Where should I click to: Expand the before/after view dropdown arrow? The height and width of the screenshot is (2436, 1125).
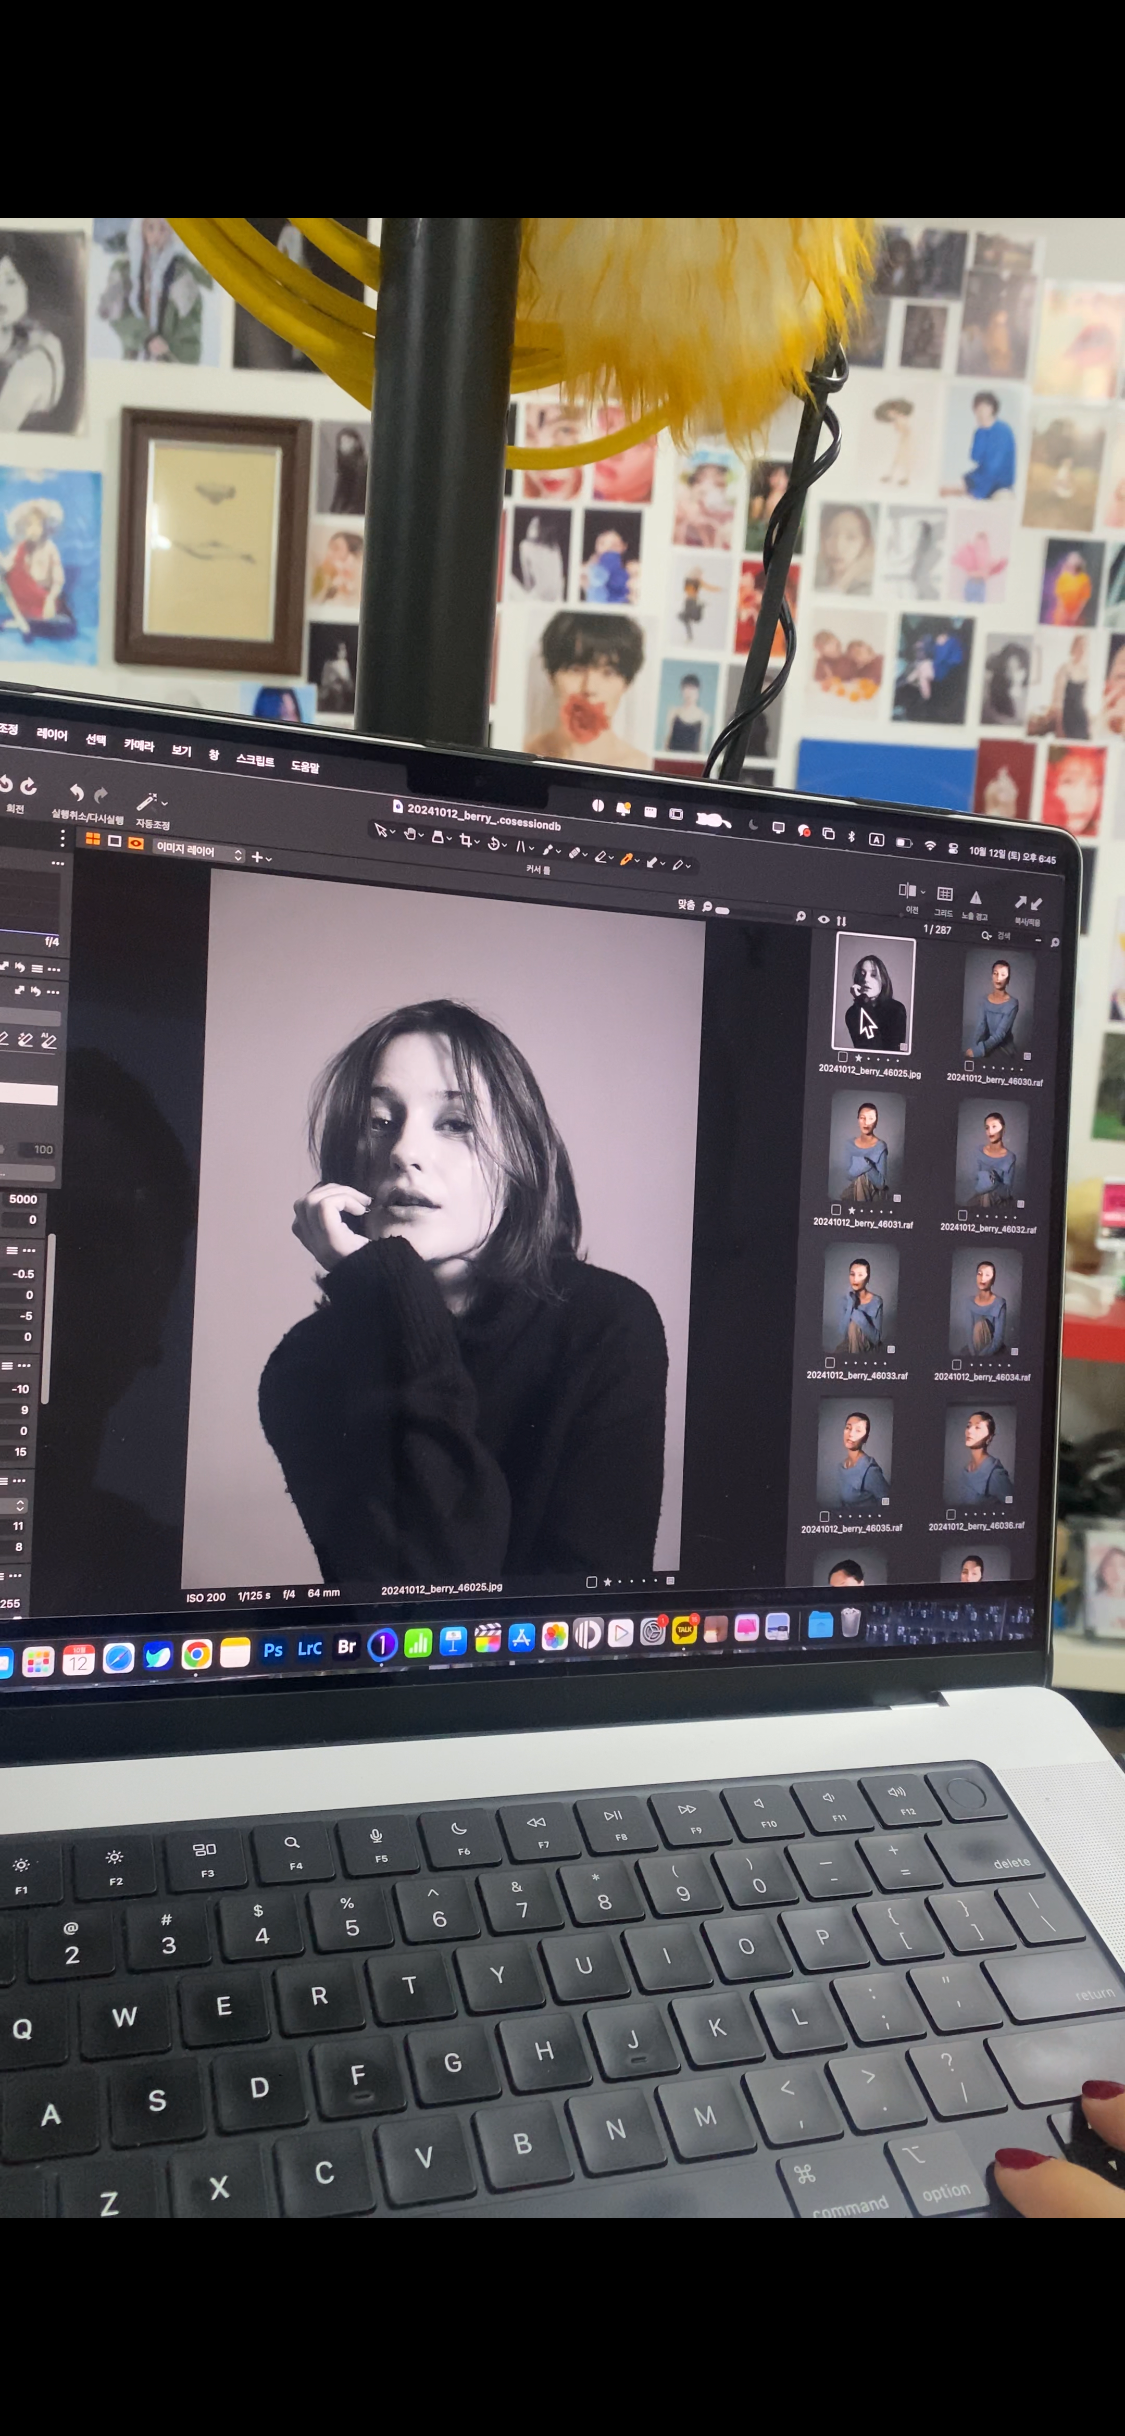click(x=923, y=892)
